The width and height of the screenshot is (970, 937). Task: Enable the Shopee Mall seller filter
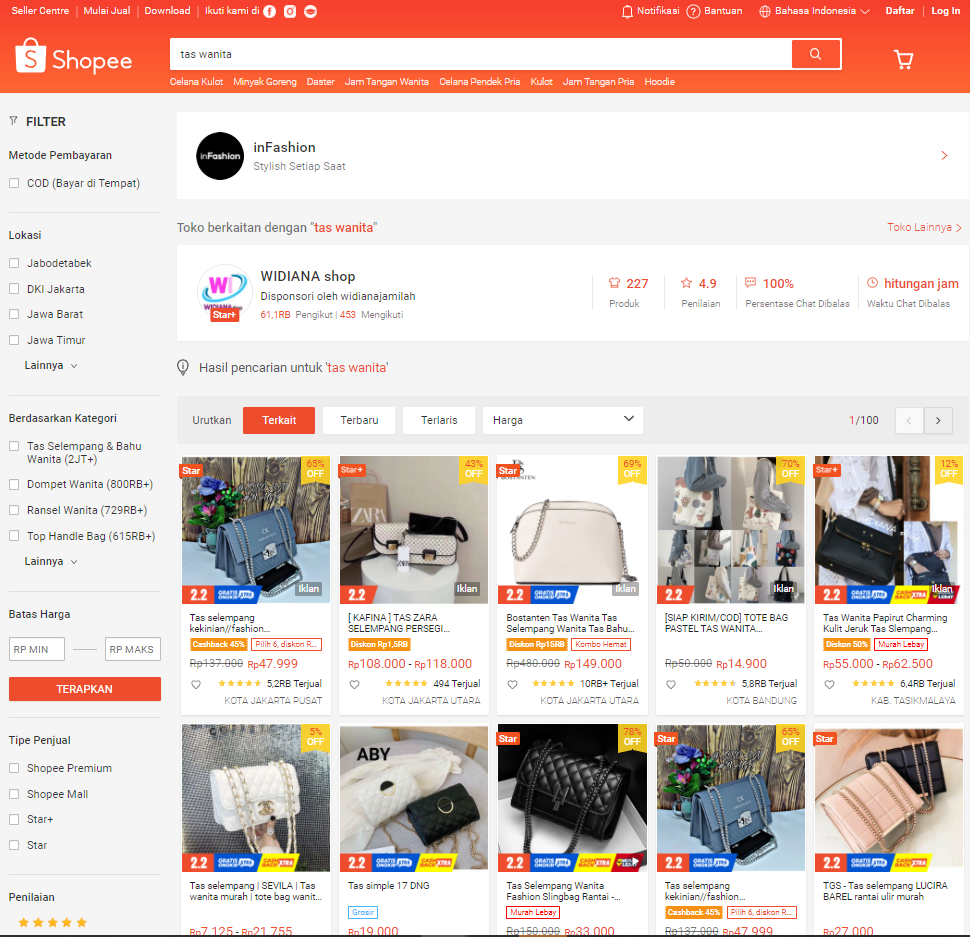click(x=14, y=794)
